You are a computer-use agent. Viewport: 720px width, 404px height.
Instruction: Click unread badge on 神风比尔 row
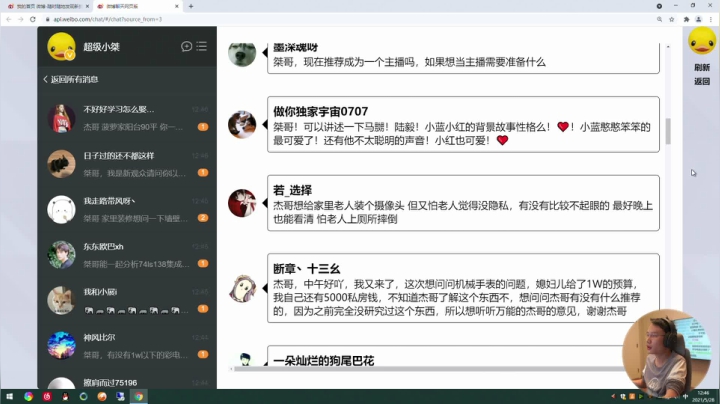[x=203, y=354]
